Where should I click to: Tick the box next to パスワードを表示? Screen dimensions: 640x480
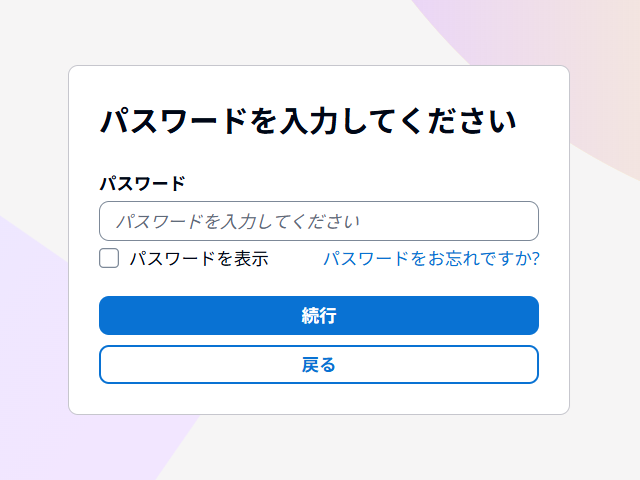coord(109,259)
